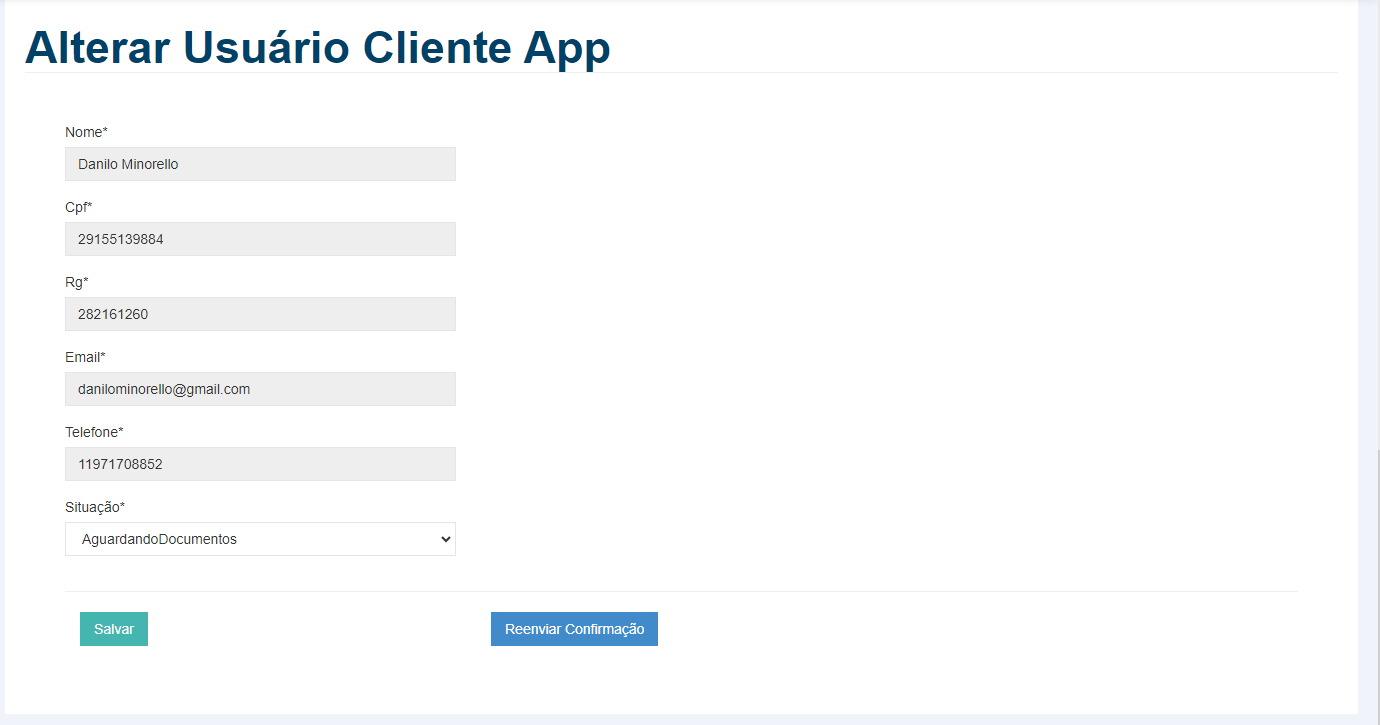This screenshot has height=725, width=1380.
Task: Click the Rg field label
Action: point(76,282)
